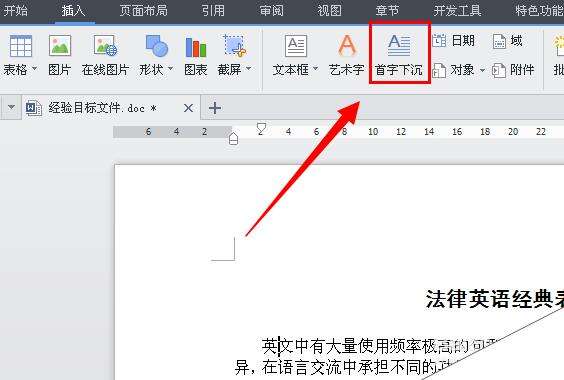This screenshot has width=564, height=380.
Task: Go to the 审阅 tab
Action: tap(272, 10)
